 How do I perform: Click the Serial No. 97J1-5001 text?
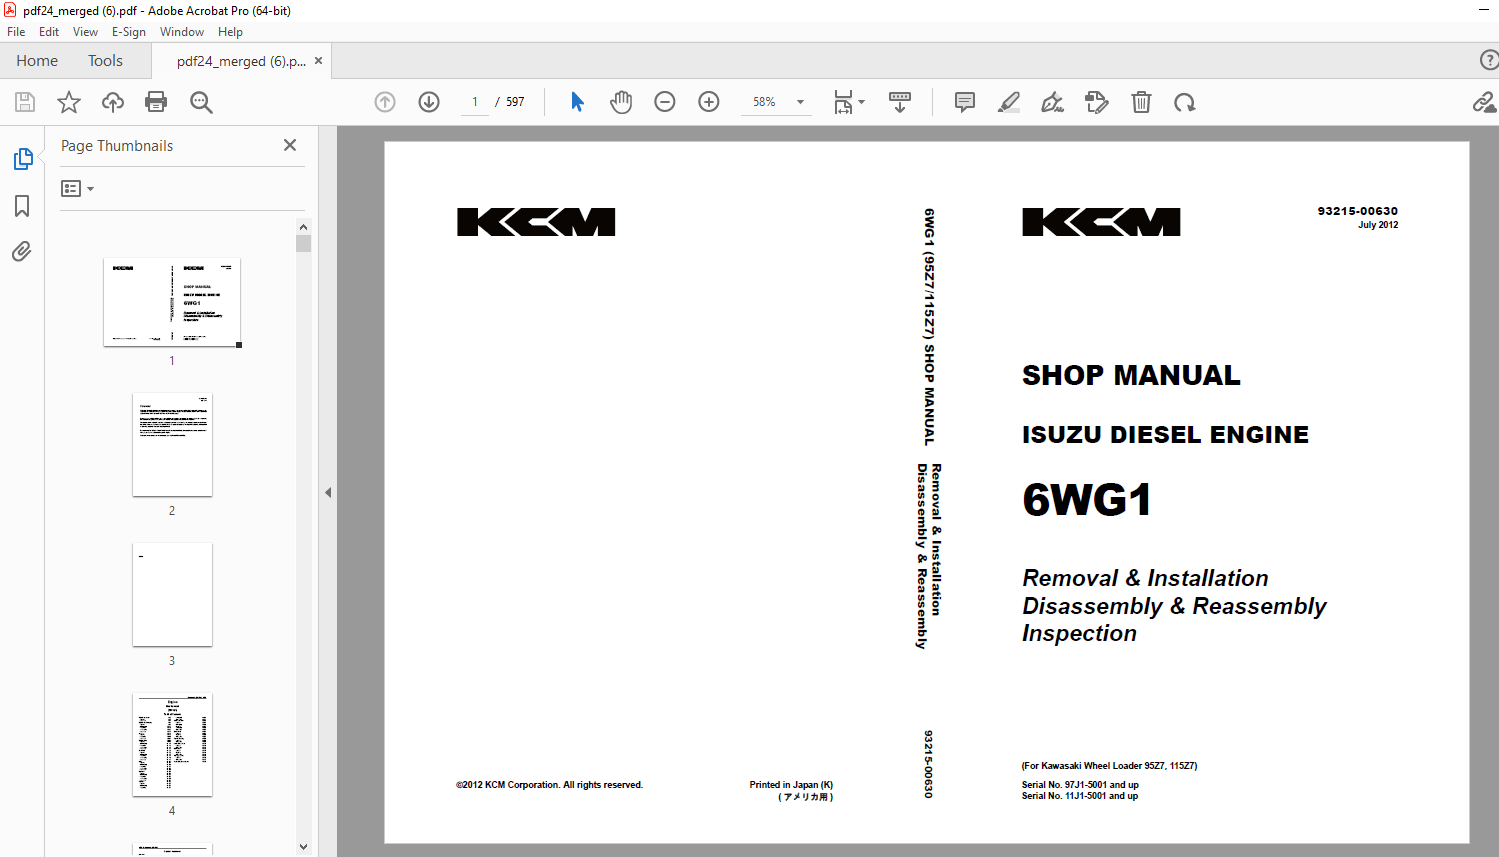(x=1080, y=785)
